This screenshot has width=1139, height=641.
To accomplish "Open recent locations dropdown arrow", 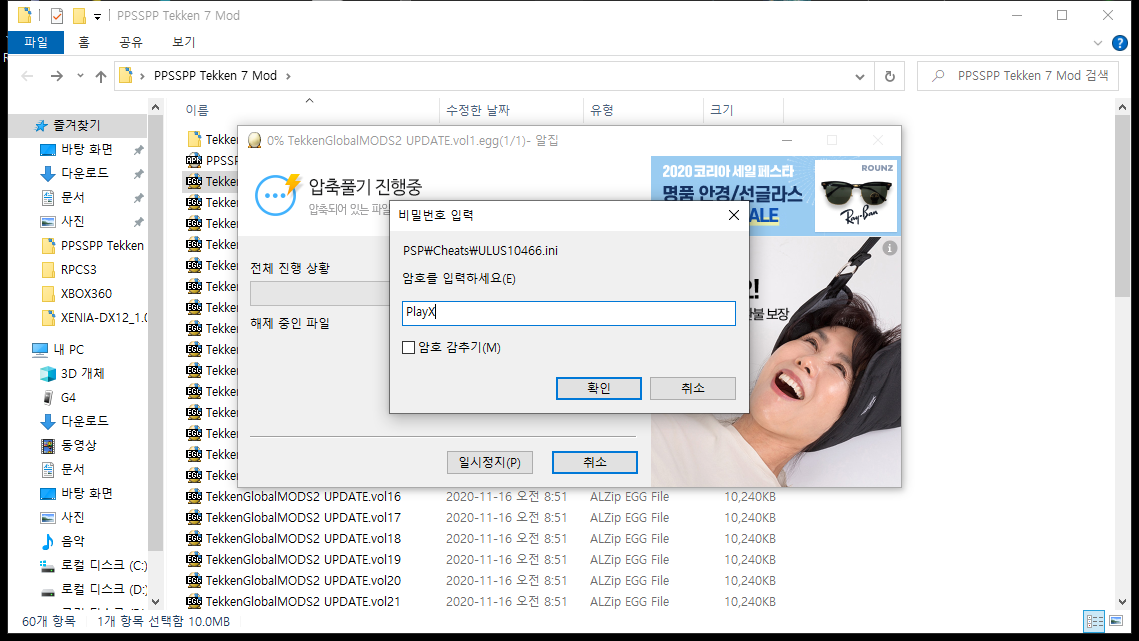I will pyautogui.click(x=80, y=76).
